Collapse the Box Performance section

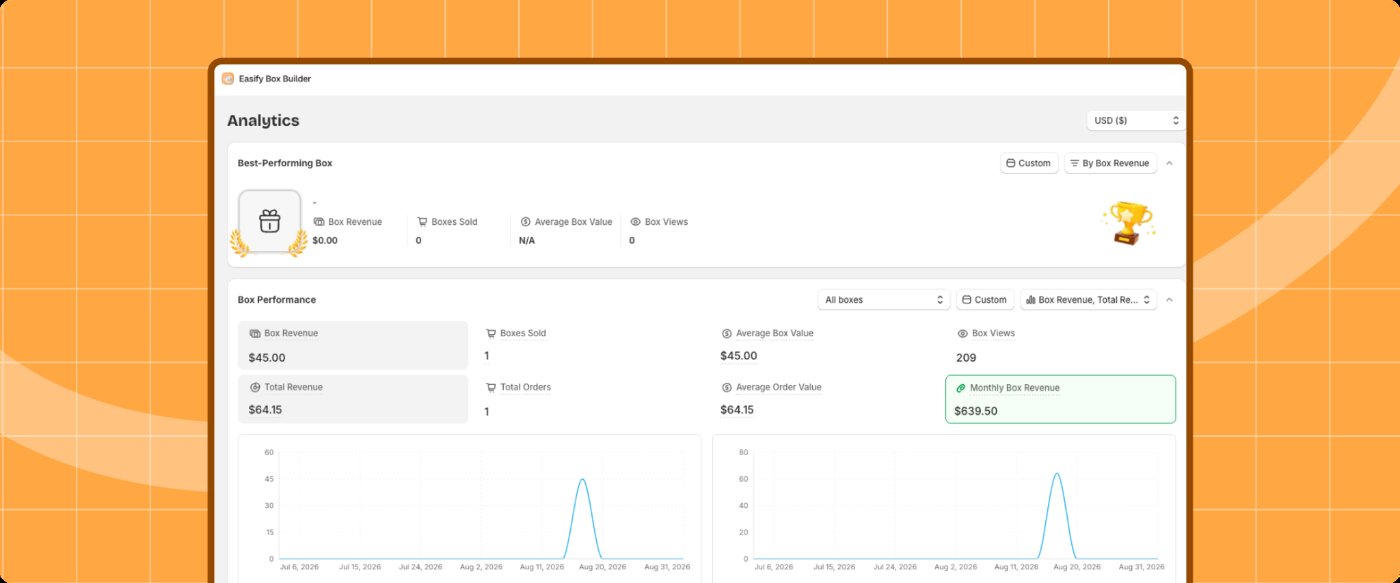(1169, 300)
